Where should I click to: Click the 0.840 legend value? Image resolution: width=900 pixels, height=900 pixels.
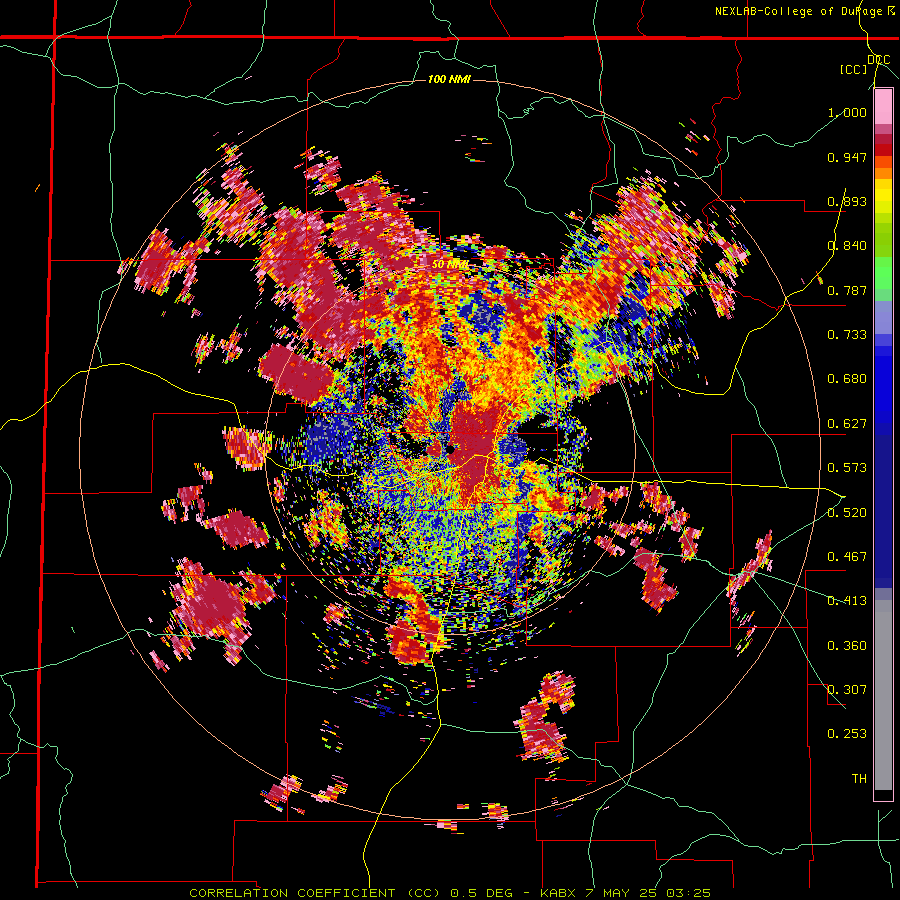pyautogui.click(x=847, y=246)
